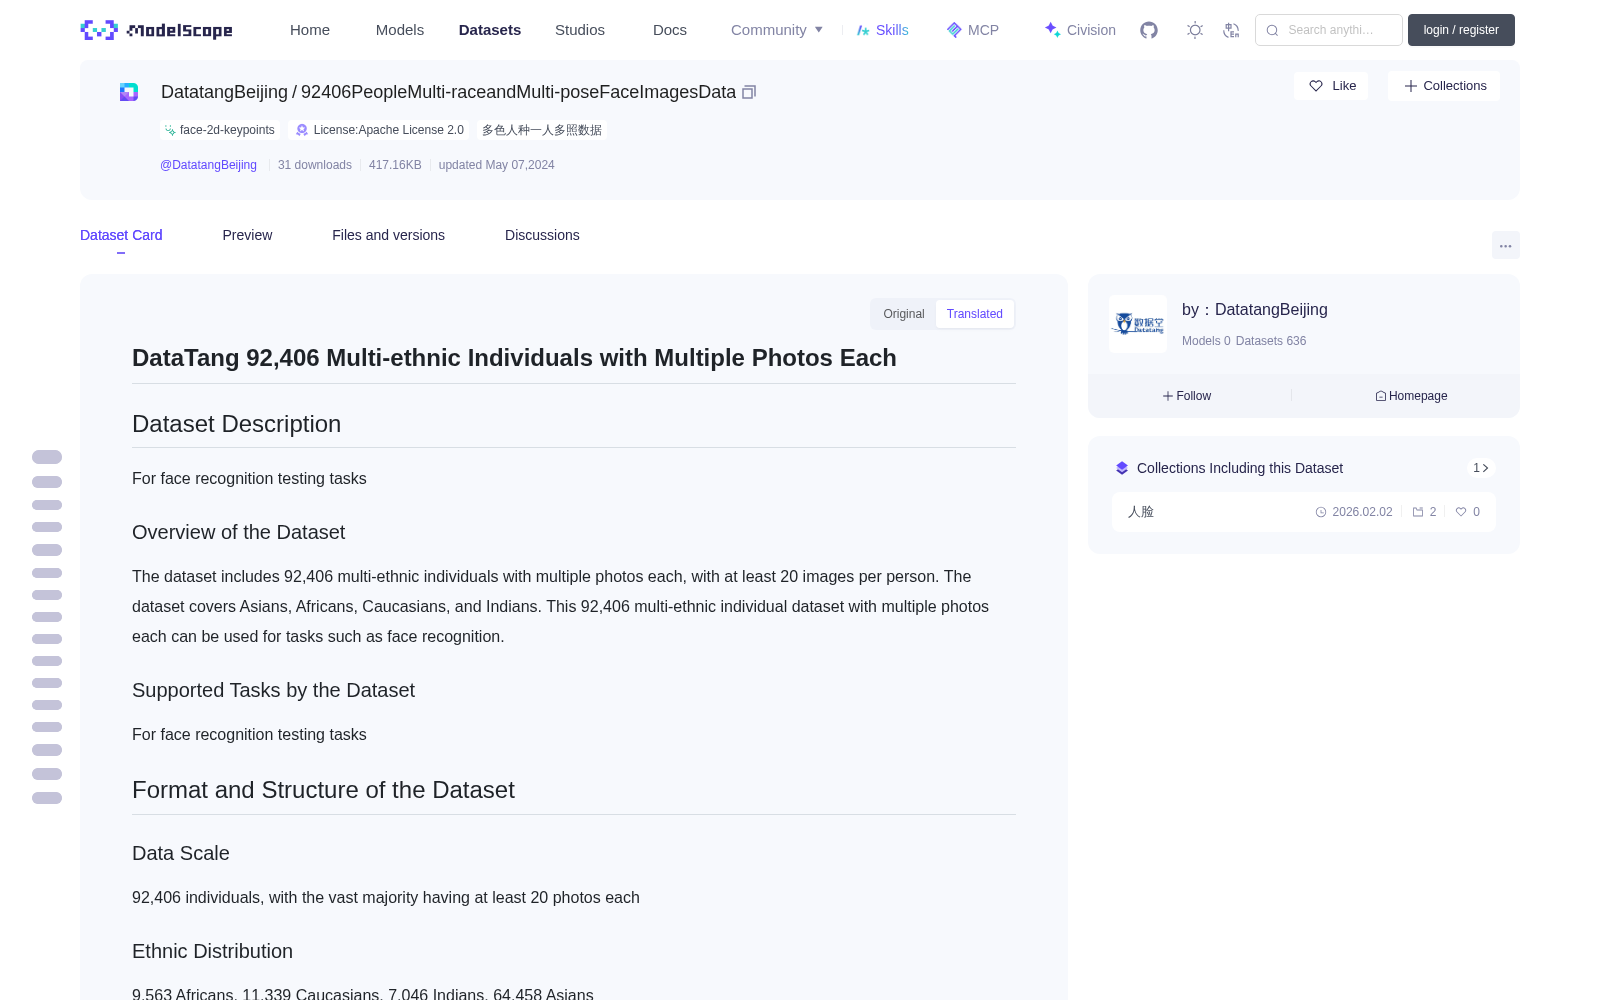Open the Files and versions tab
The width and height of the screenshot is (1600, 1000).
(x=388, y=235)
